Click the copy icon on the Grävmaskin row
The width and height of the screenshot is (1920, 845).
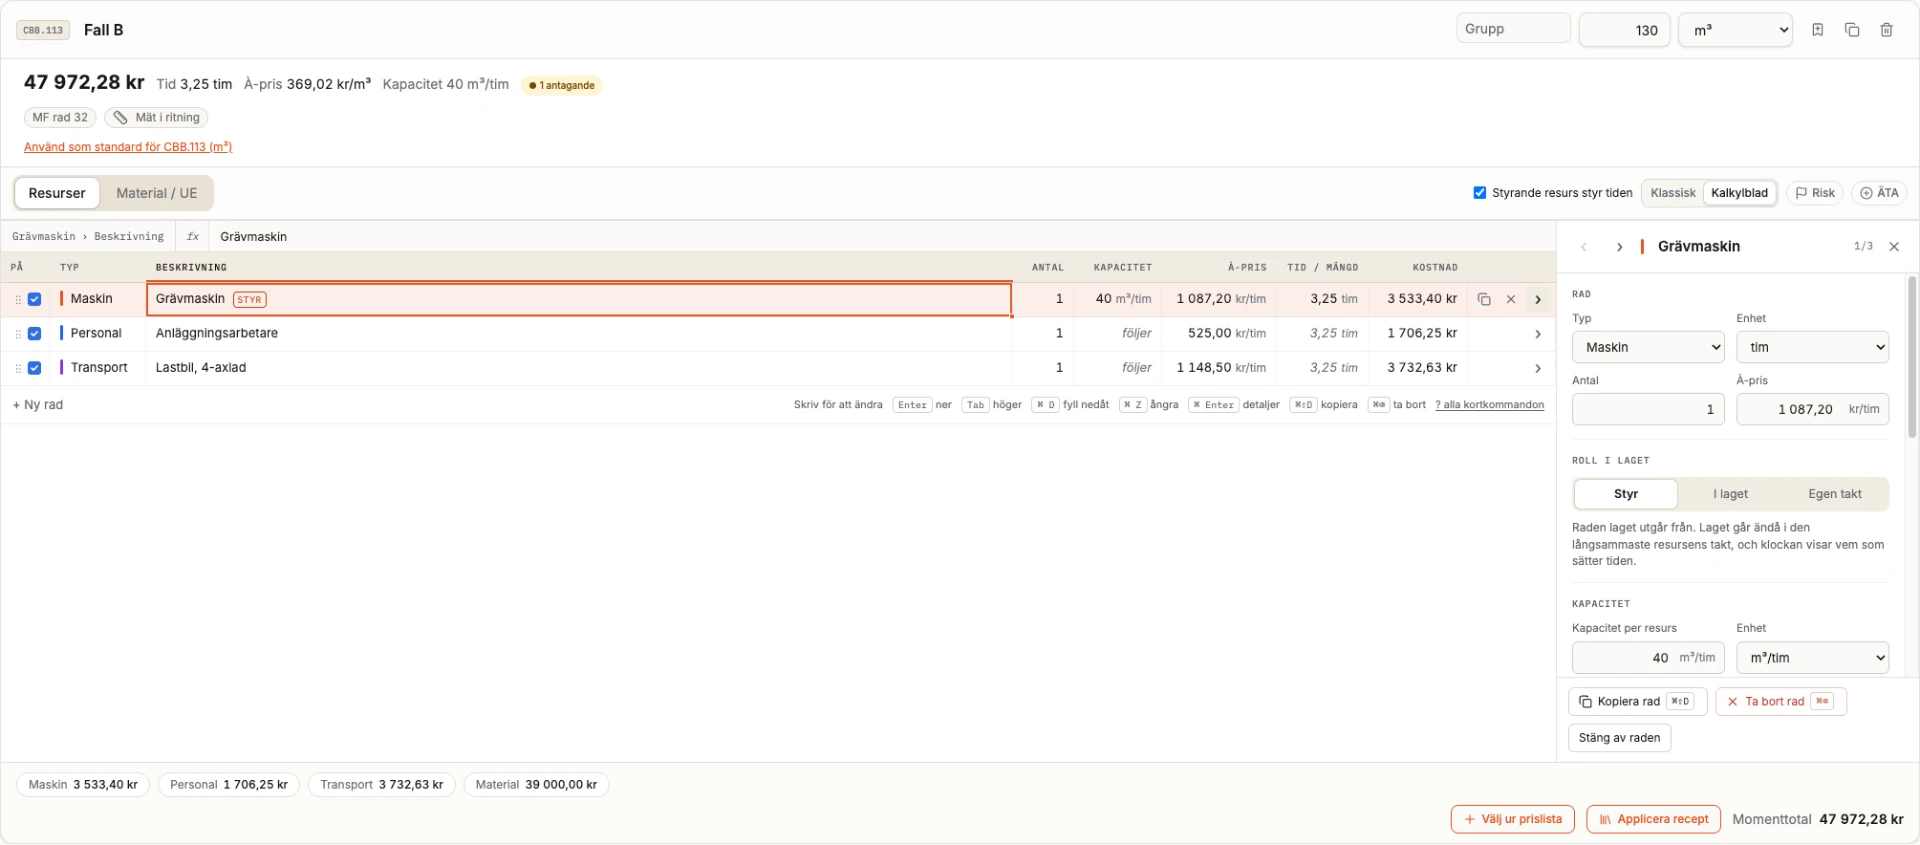(1484, 299)
